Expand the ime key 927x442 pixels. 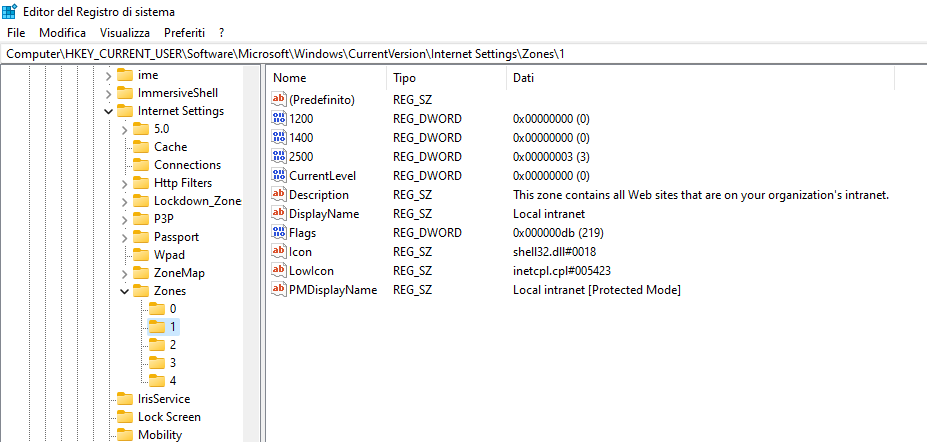[108, 76]
